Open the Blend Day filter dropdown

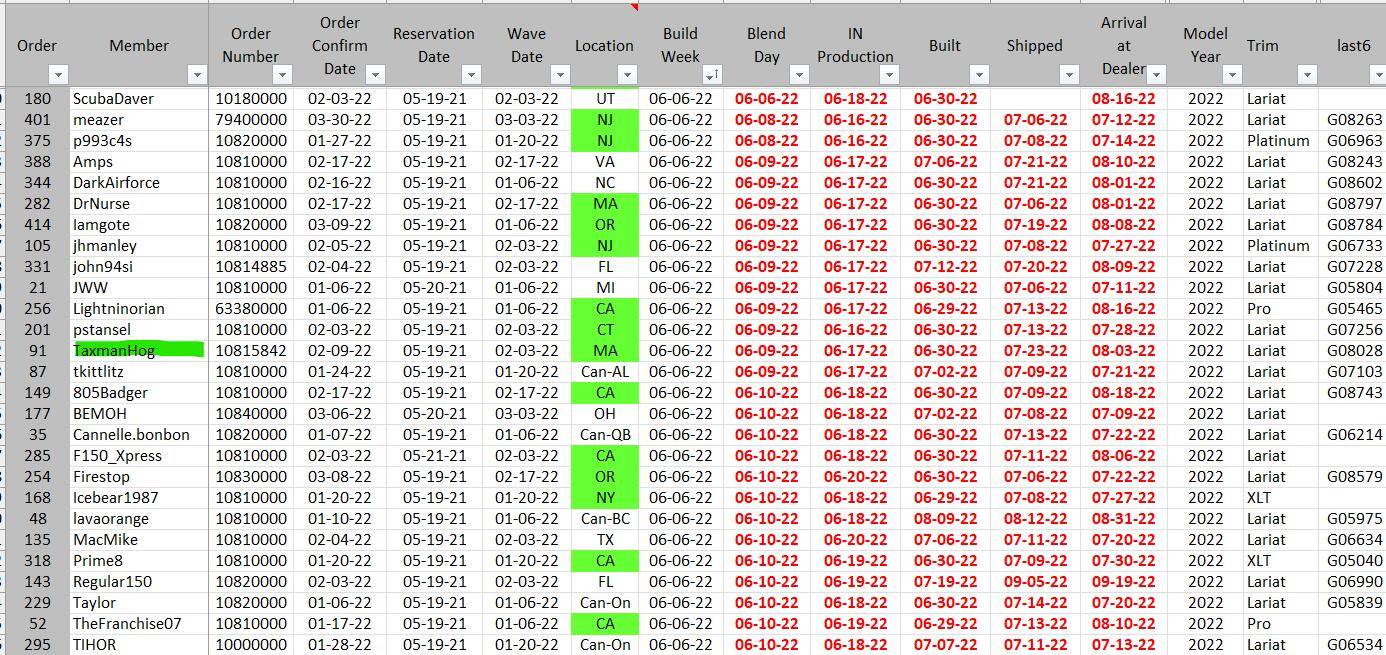[798, 75]
